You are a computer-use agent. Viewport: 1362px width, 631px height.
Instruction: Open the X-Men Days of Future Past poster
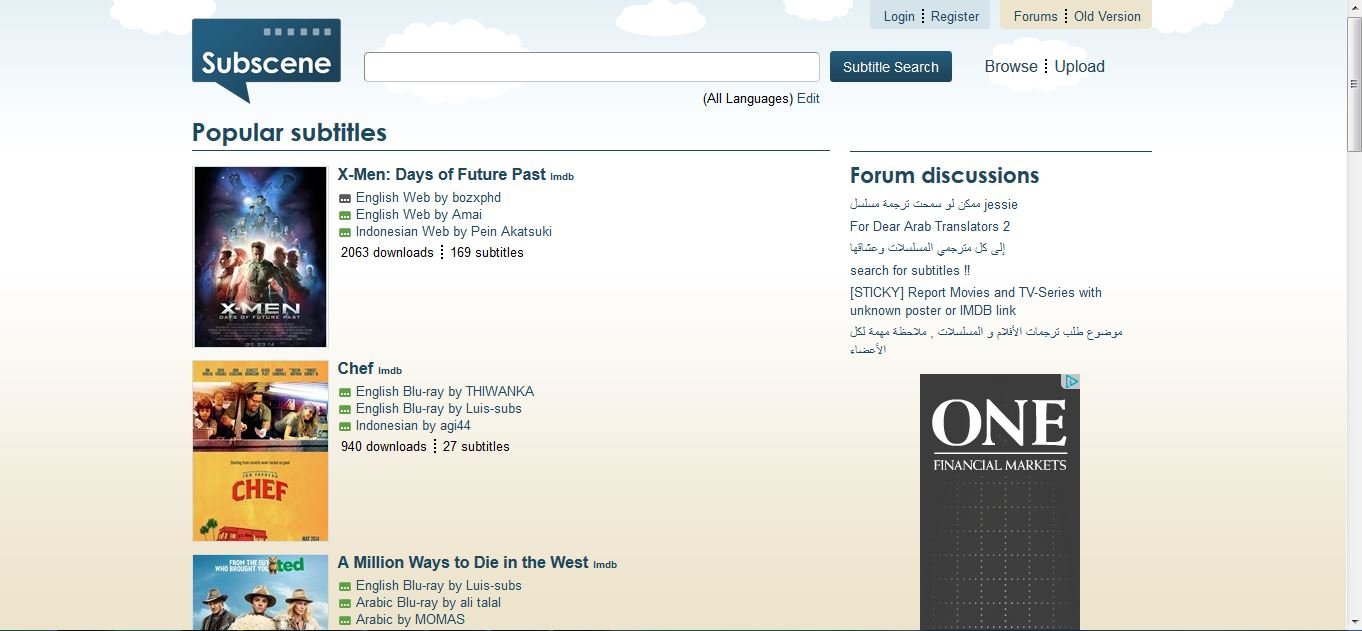[x=260, y=257]
